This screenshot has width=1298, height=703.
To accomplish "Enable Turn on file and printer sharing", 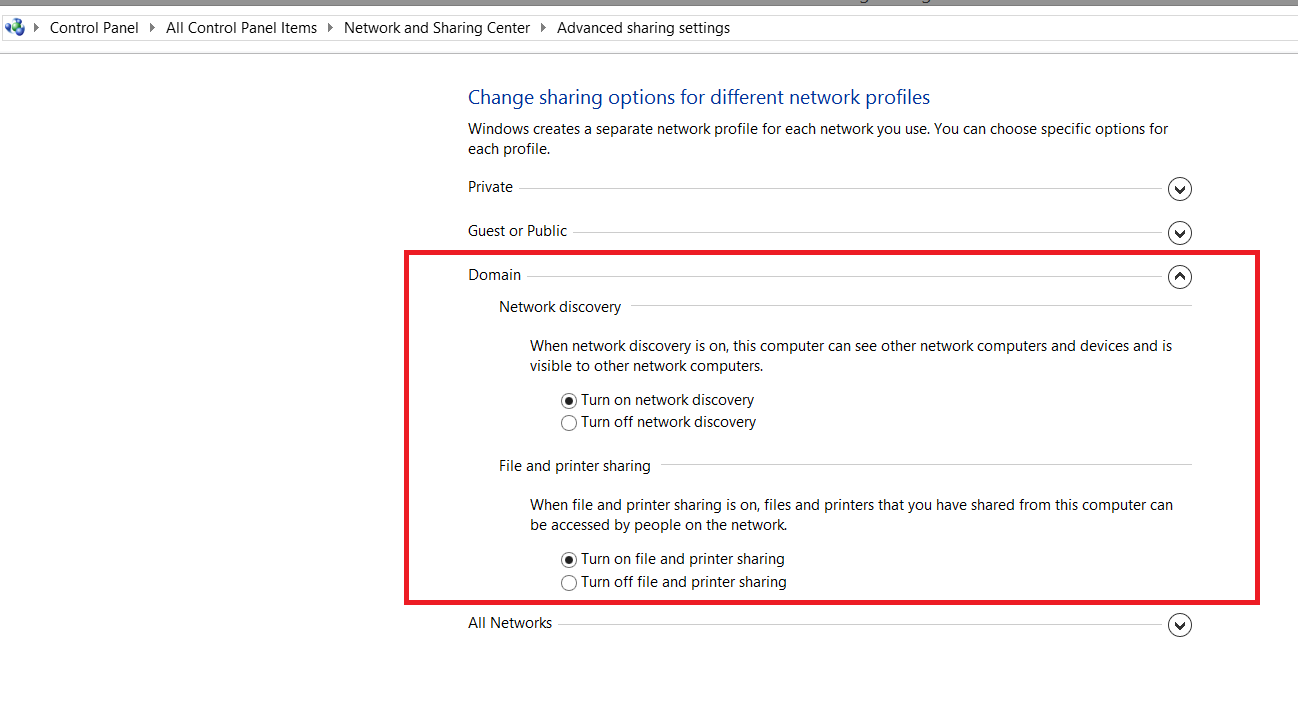I will [x=569, y=560].
